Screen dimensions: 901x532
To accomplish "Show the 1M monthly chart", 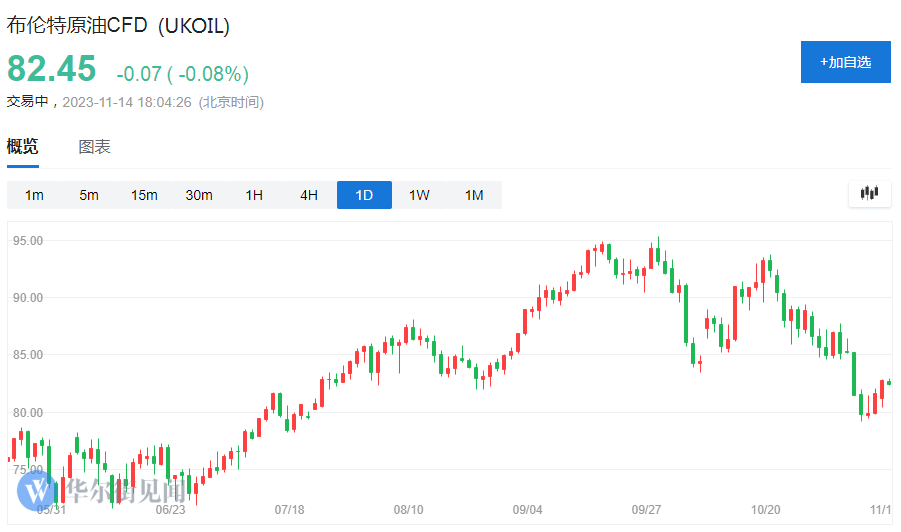I will (474, 195).
